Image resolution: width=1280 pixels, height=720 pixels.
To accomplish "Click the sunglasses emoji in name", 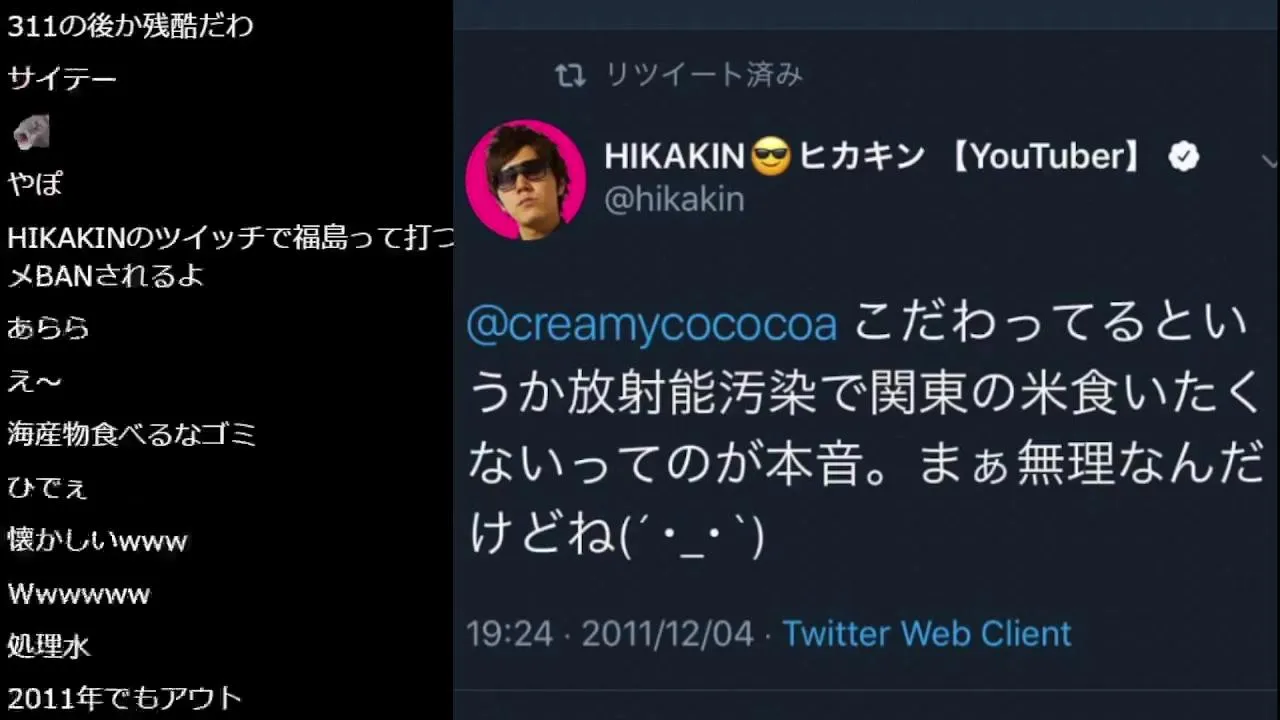I will [770, 157].
